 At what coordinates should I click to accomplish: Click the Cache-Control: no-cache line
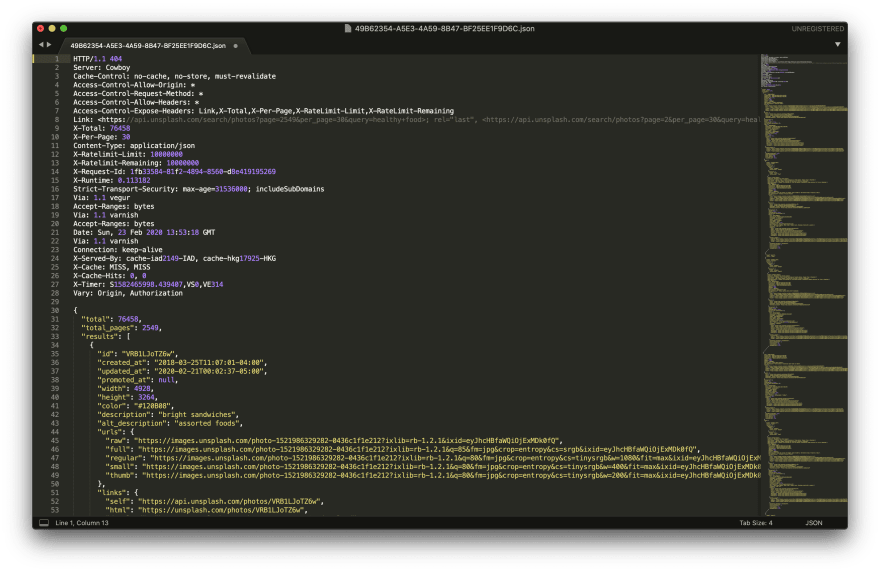[x=175, y=76]
